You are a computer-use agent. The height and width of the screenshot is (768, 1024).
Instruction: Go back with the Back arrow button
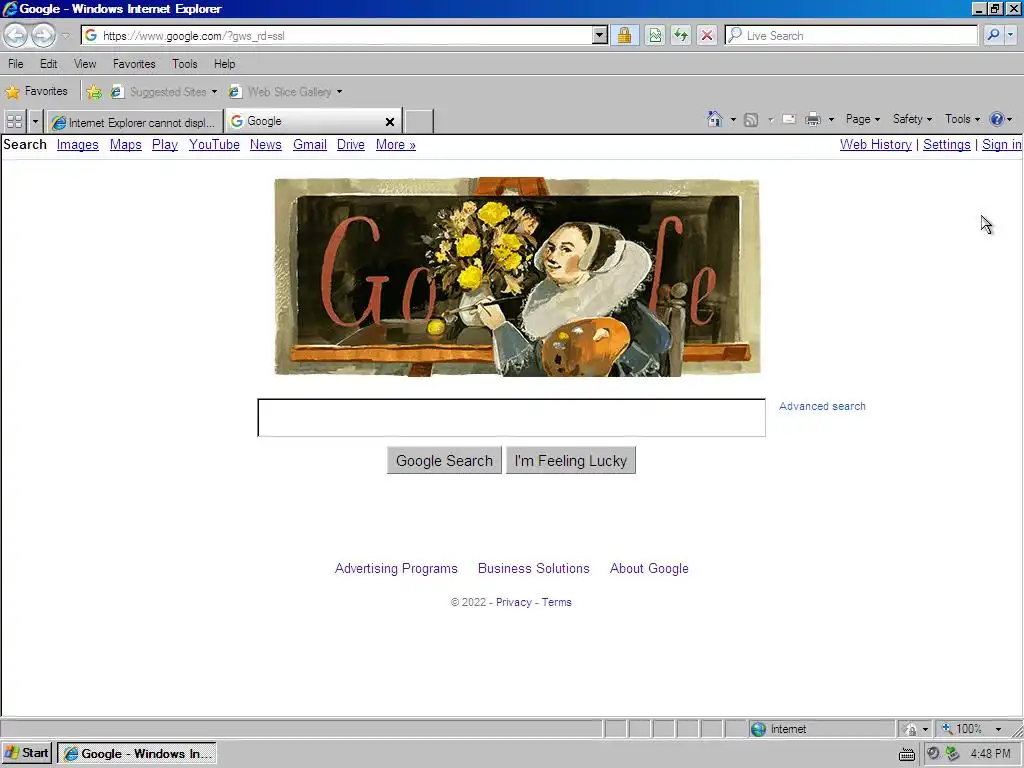[16, 35]
